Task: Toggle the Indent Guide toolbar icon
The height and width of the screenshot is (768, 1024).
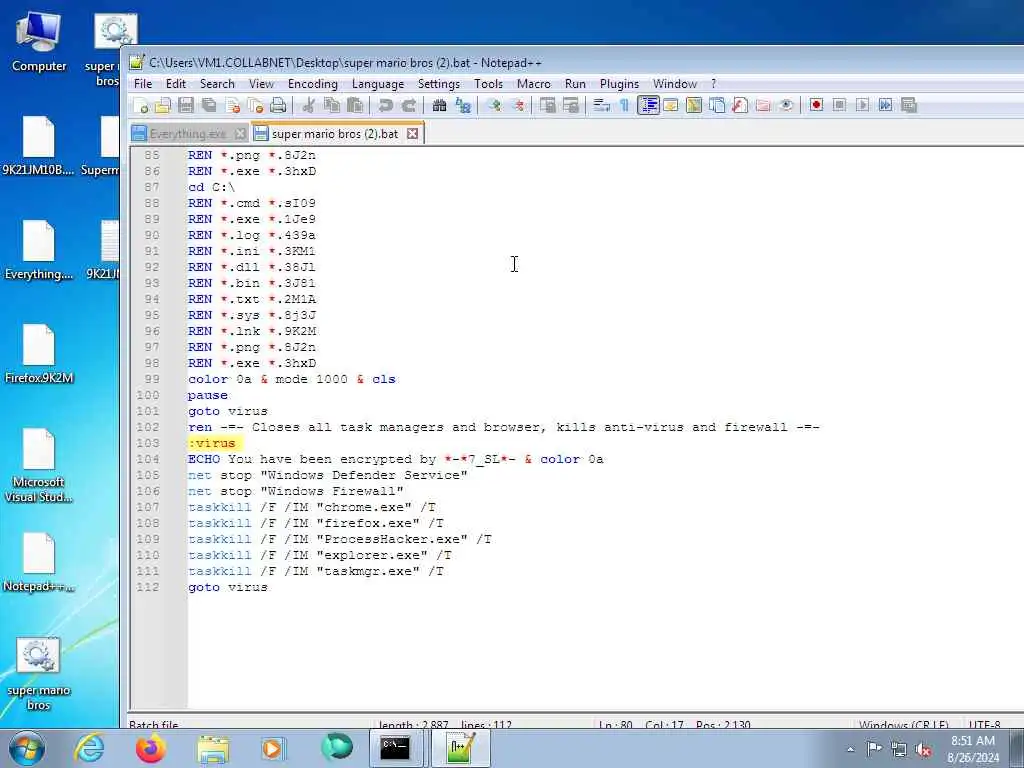Action: tap(648, 105)
